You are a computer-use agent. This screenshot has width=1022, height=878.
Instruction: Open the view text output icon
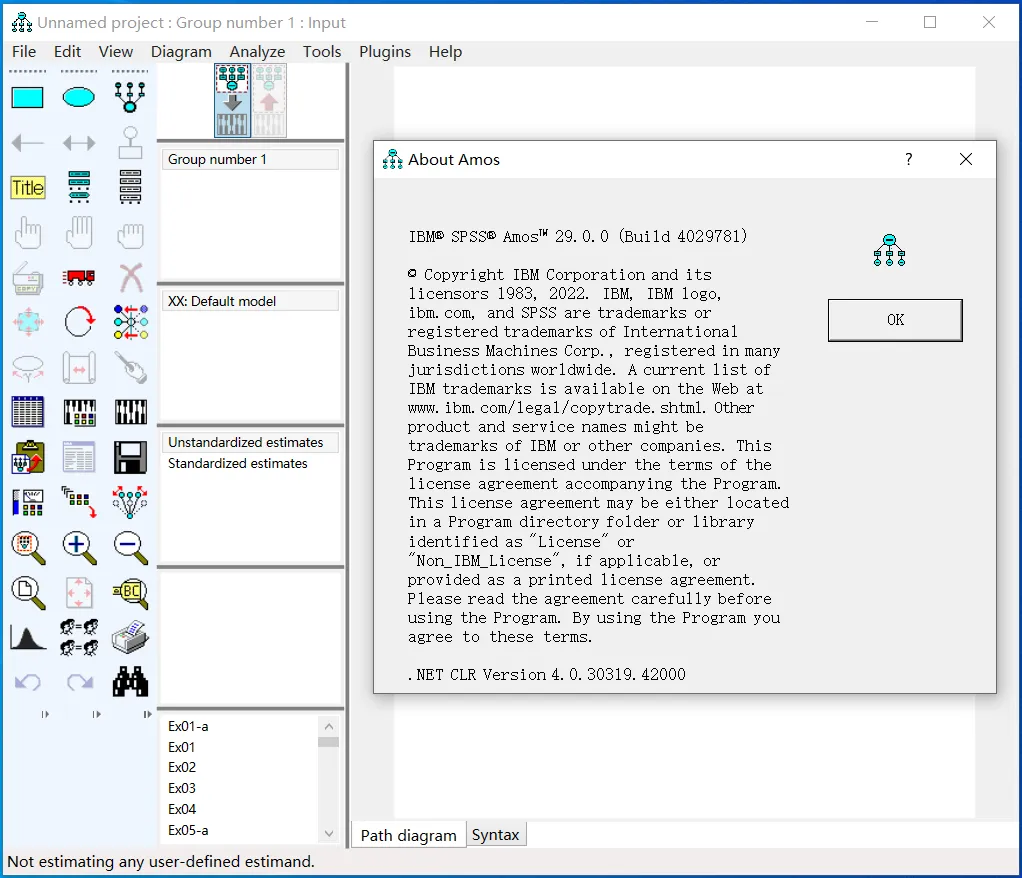coord(79,456)
